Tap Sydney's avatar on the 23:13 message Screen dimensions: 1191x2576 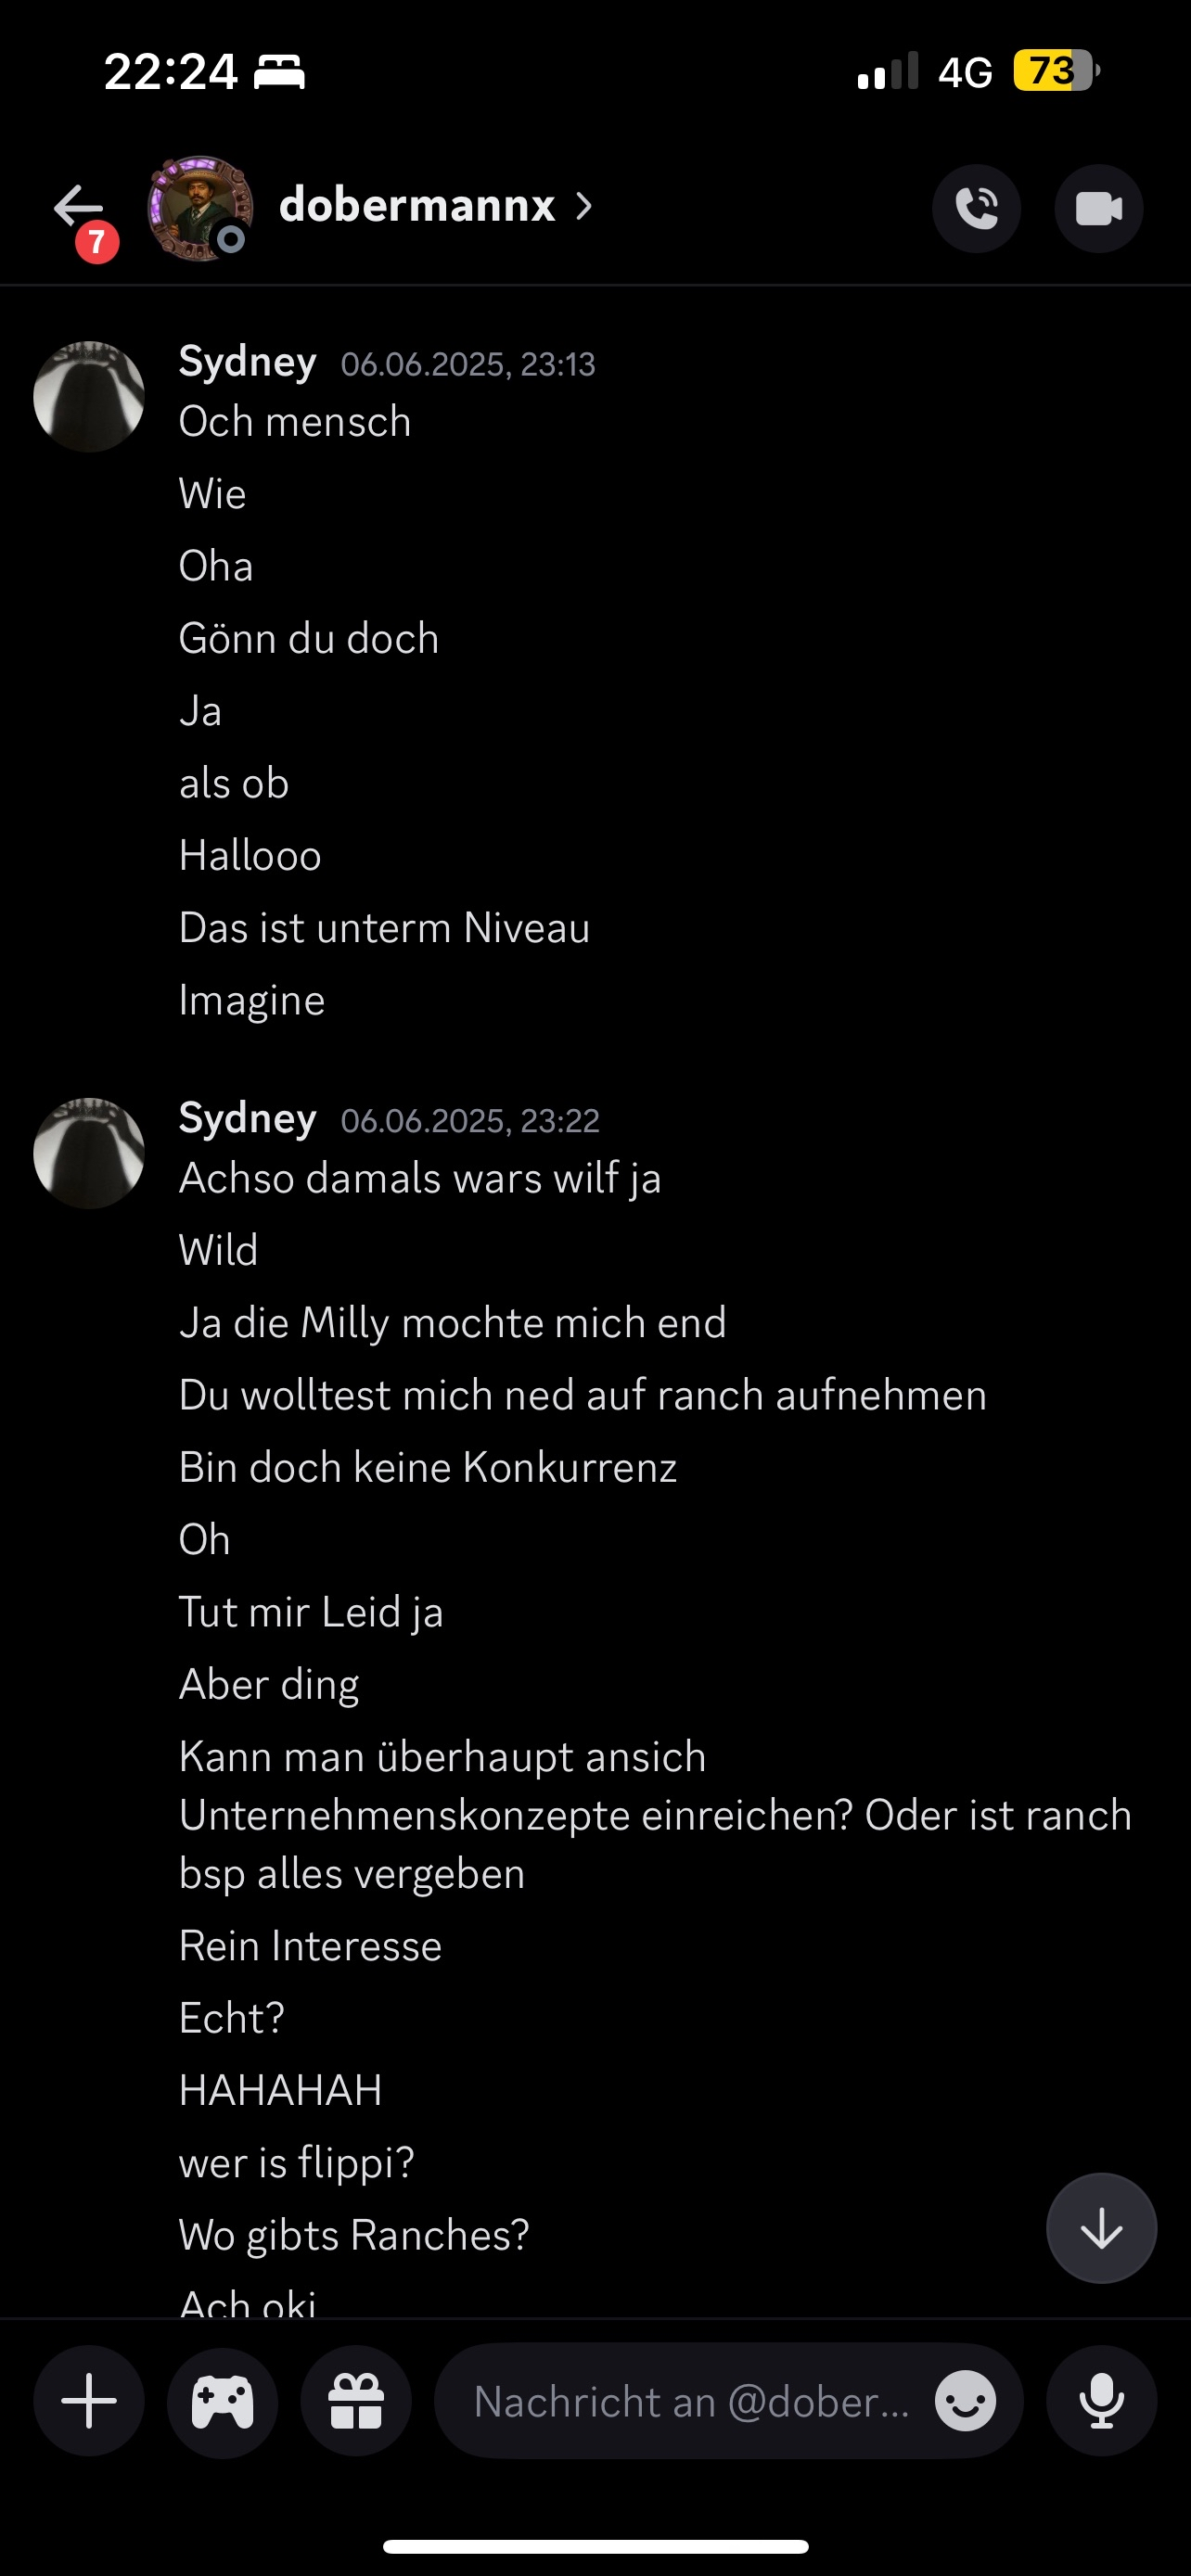point(89,397)
